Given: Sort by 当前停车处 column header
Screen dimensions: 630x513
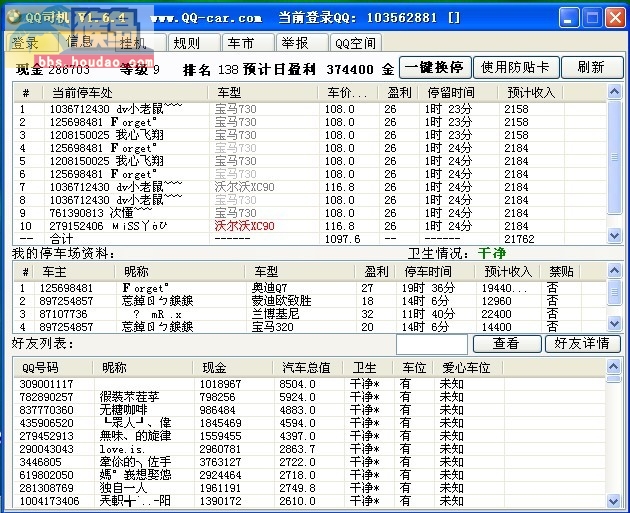Looking at the screenshot, I should (125, 93).
